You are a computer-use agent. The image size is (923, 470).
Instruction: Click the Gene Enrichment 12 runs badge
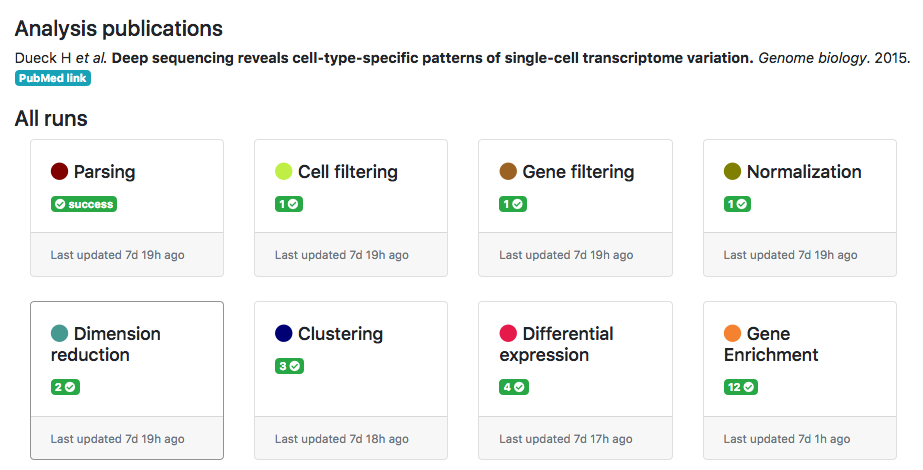pos(741,387)
